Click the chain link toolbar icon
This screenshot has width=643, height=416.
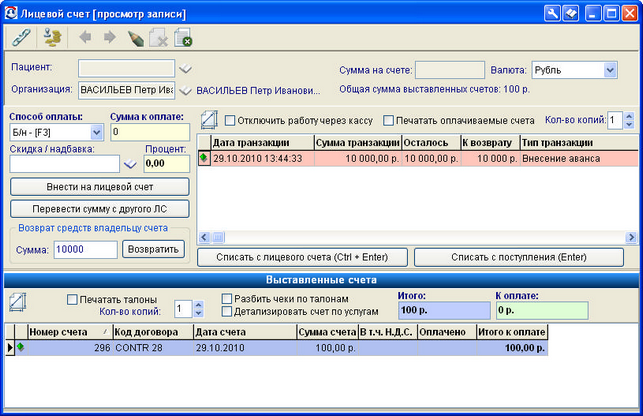point(21,38)
